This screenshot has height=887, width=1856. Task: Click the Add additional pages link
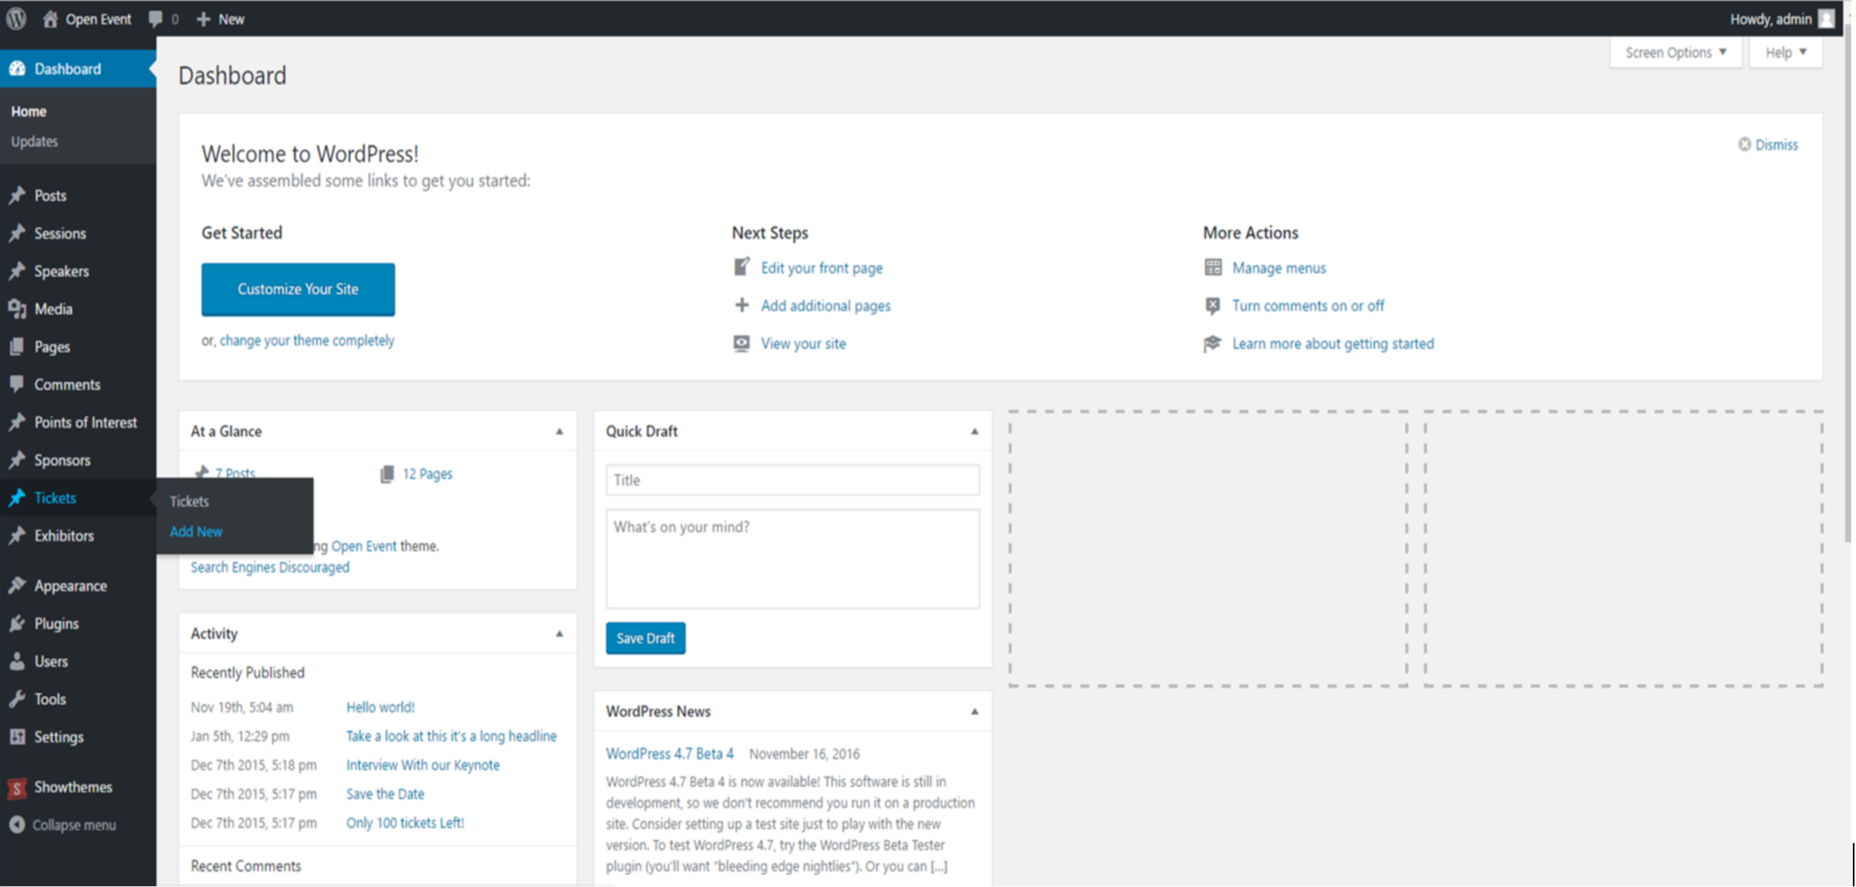point(826,306)
